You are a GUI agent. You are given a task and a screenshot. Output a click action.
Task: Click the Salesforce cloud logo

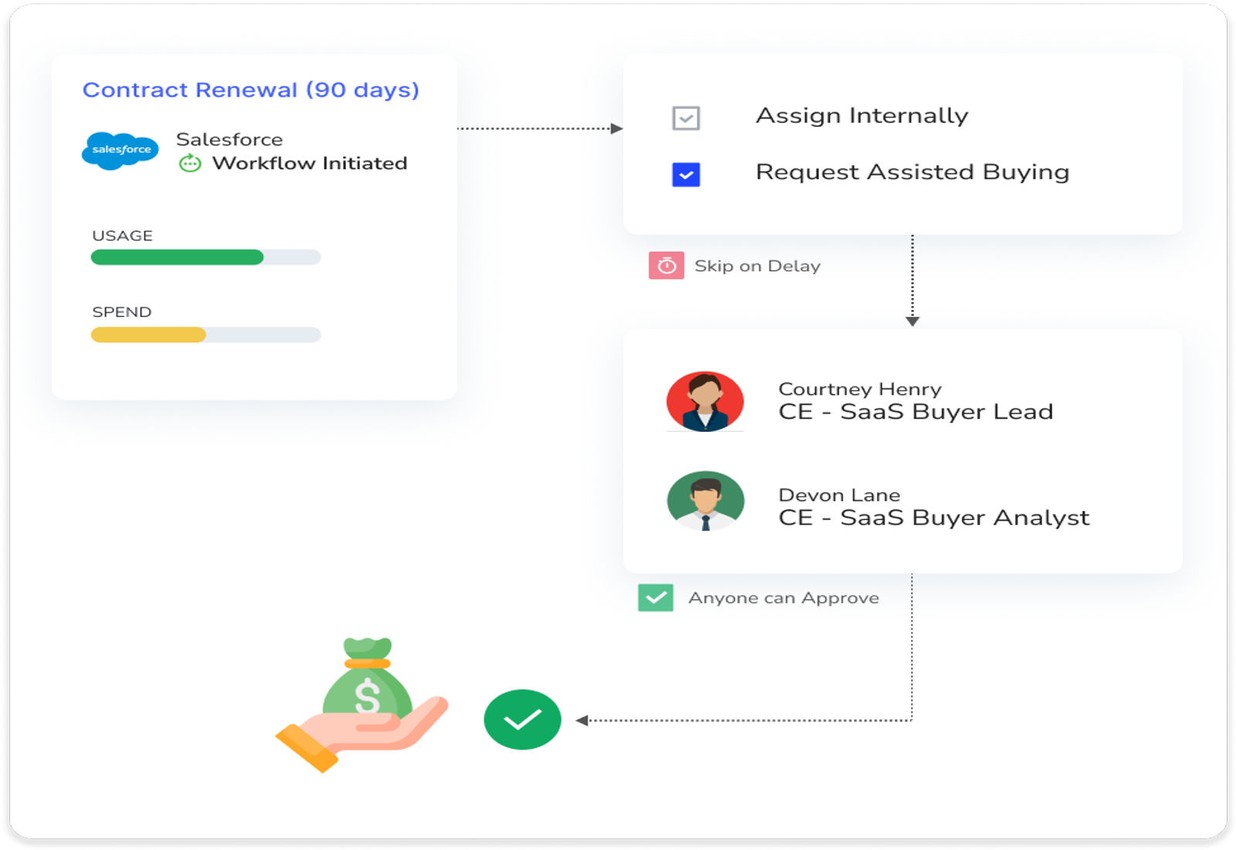point(120,150)
